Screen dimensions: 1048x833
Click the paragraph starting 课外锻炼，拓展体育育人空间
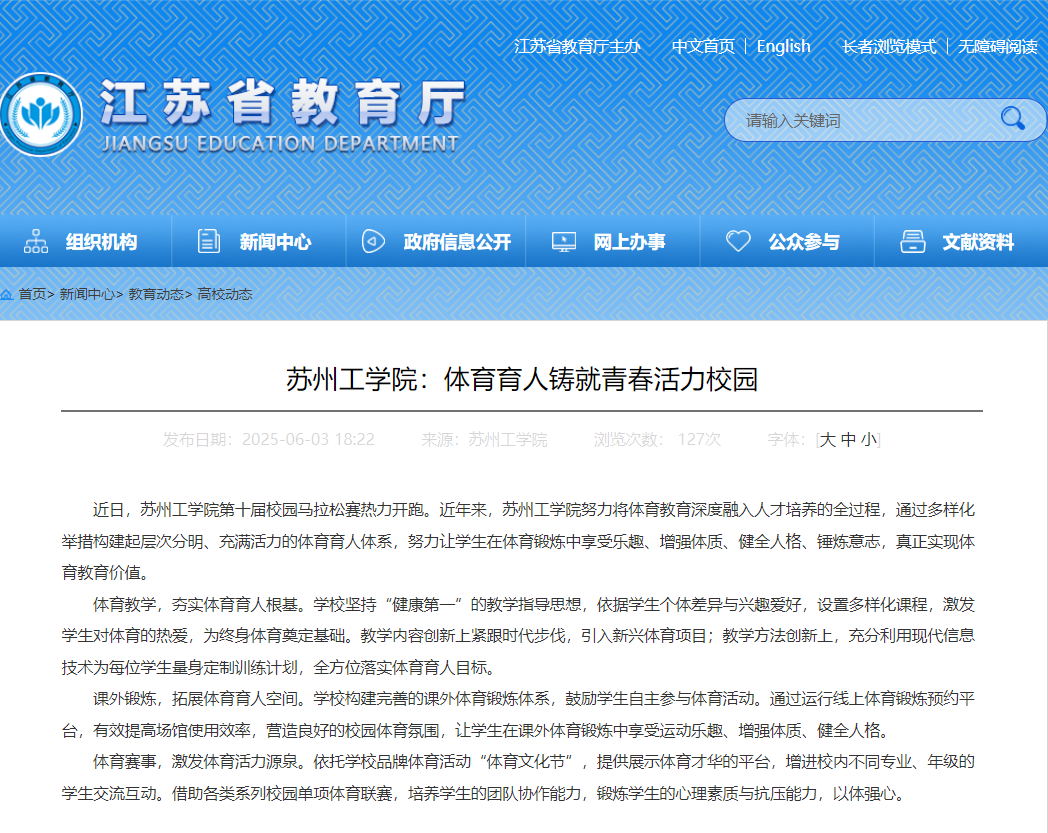pyautogui.click(x=518, y=715)
